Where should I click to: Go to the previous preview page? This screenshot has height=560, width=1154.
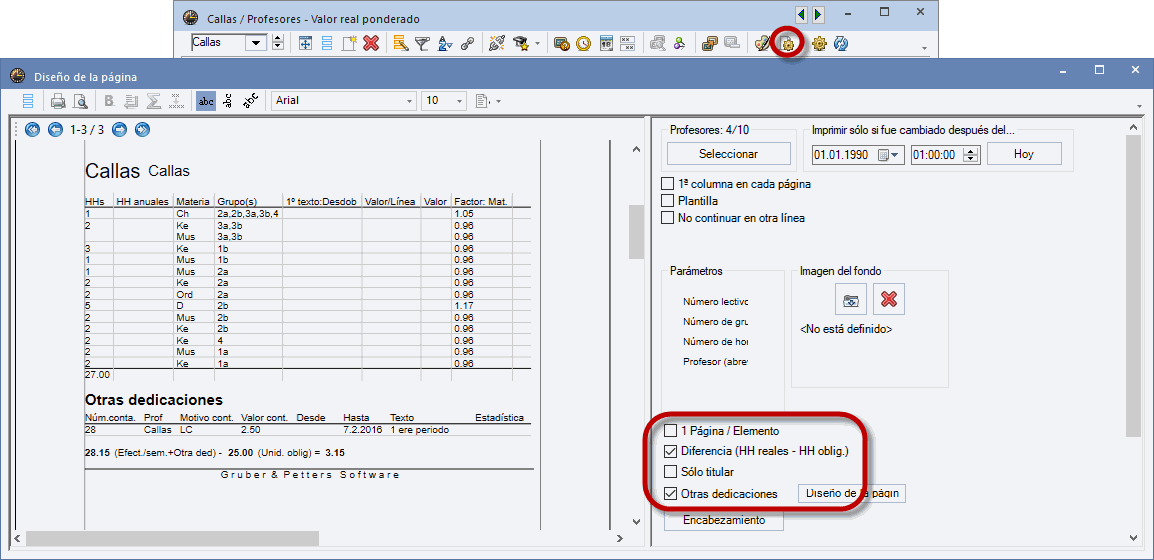pos(55,130)
